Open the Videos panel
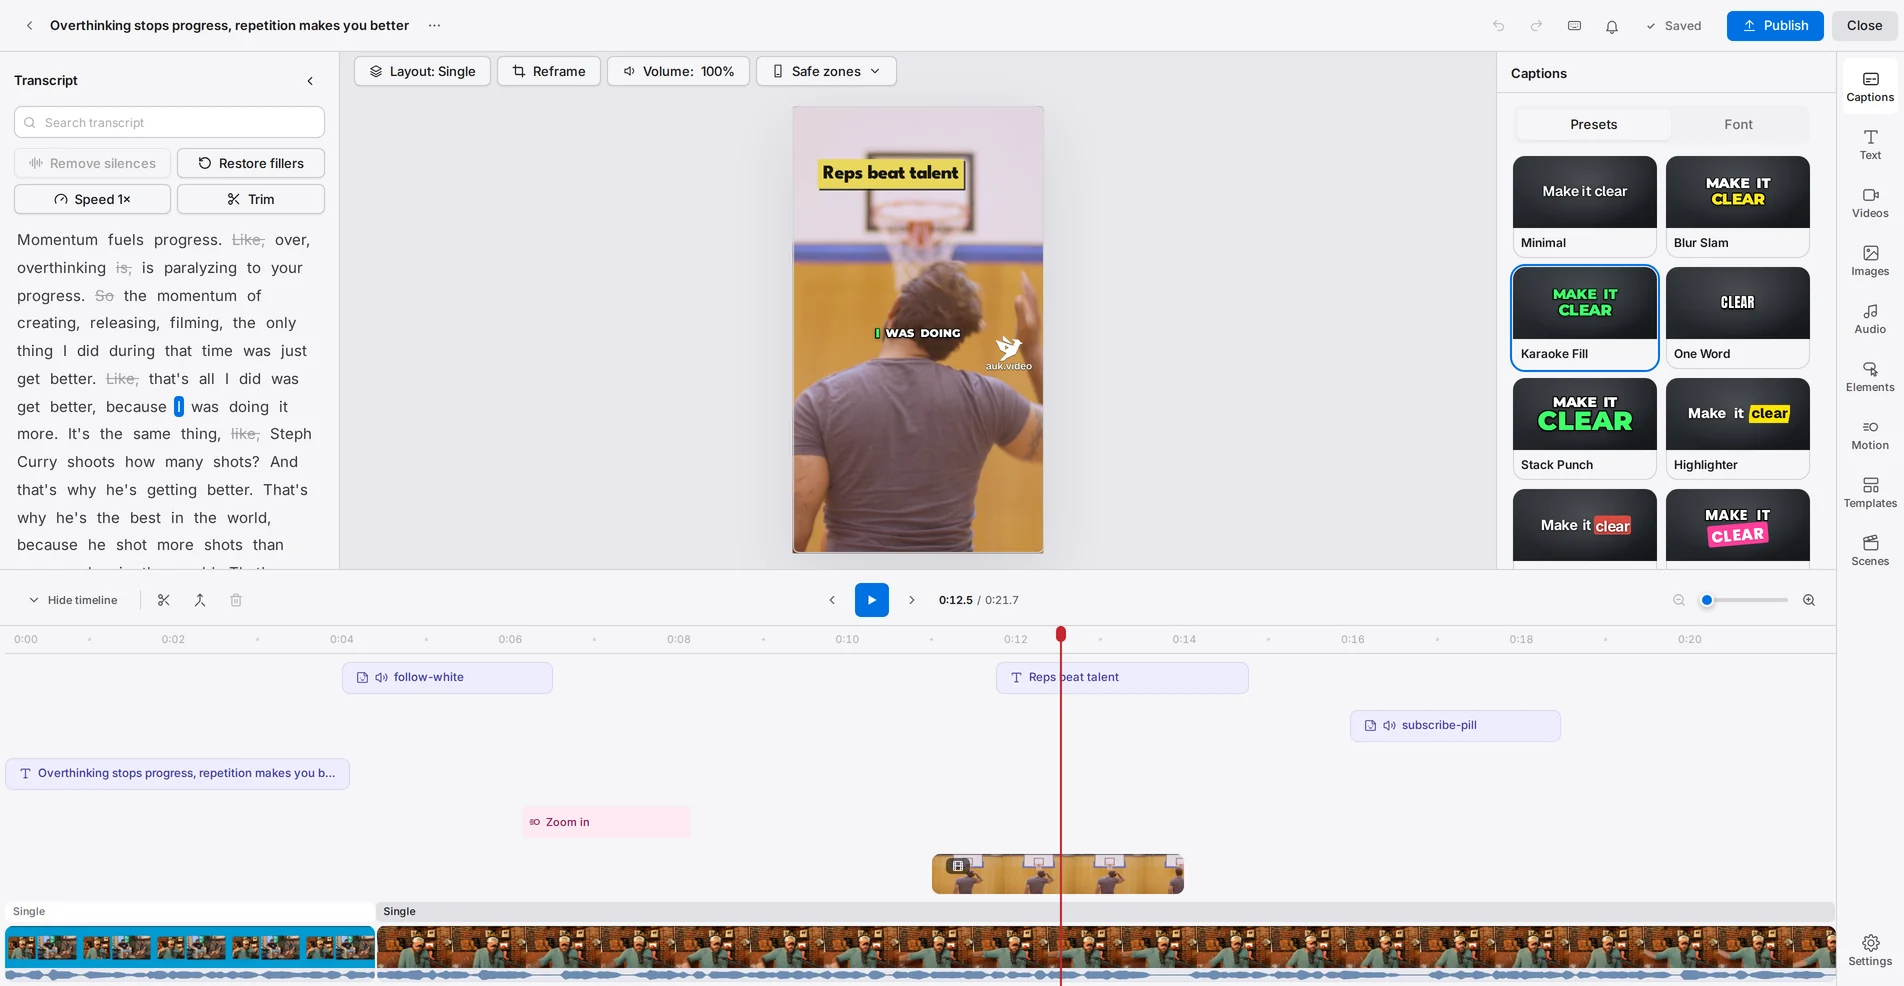 (x=1870, y=202)
